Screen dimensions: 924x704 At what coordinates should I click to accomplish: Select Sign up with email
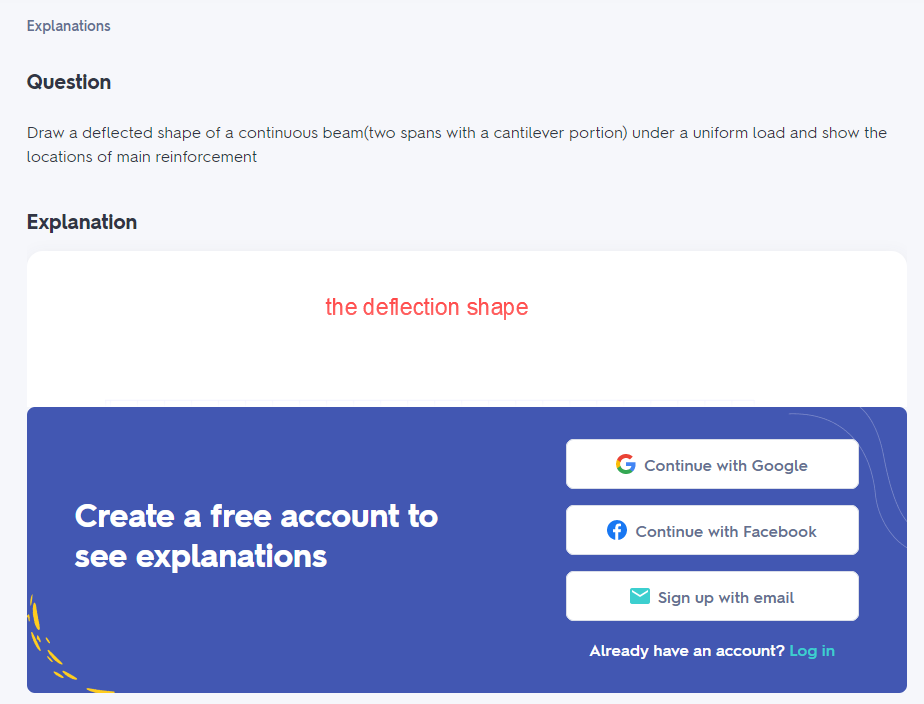pos(712,596)
